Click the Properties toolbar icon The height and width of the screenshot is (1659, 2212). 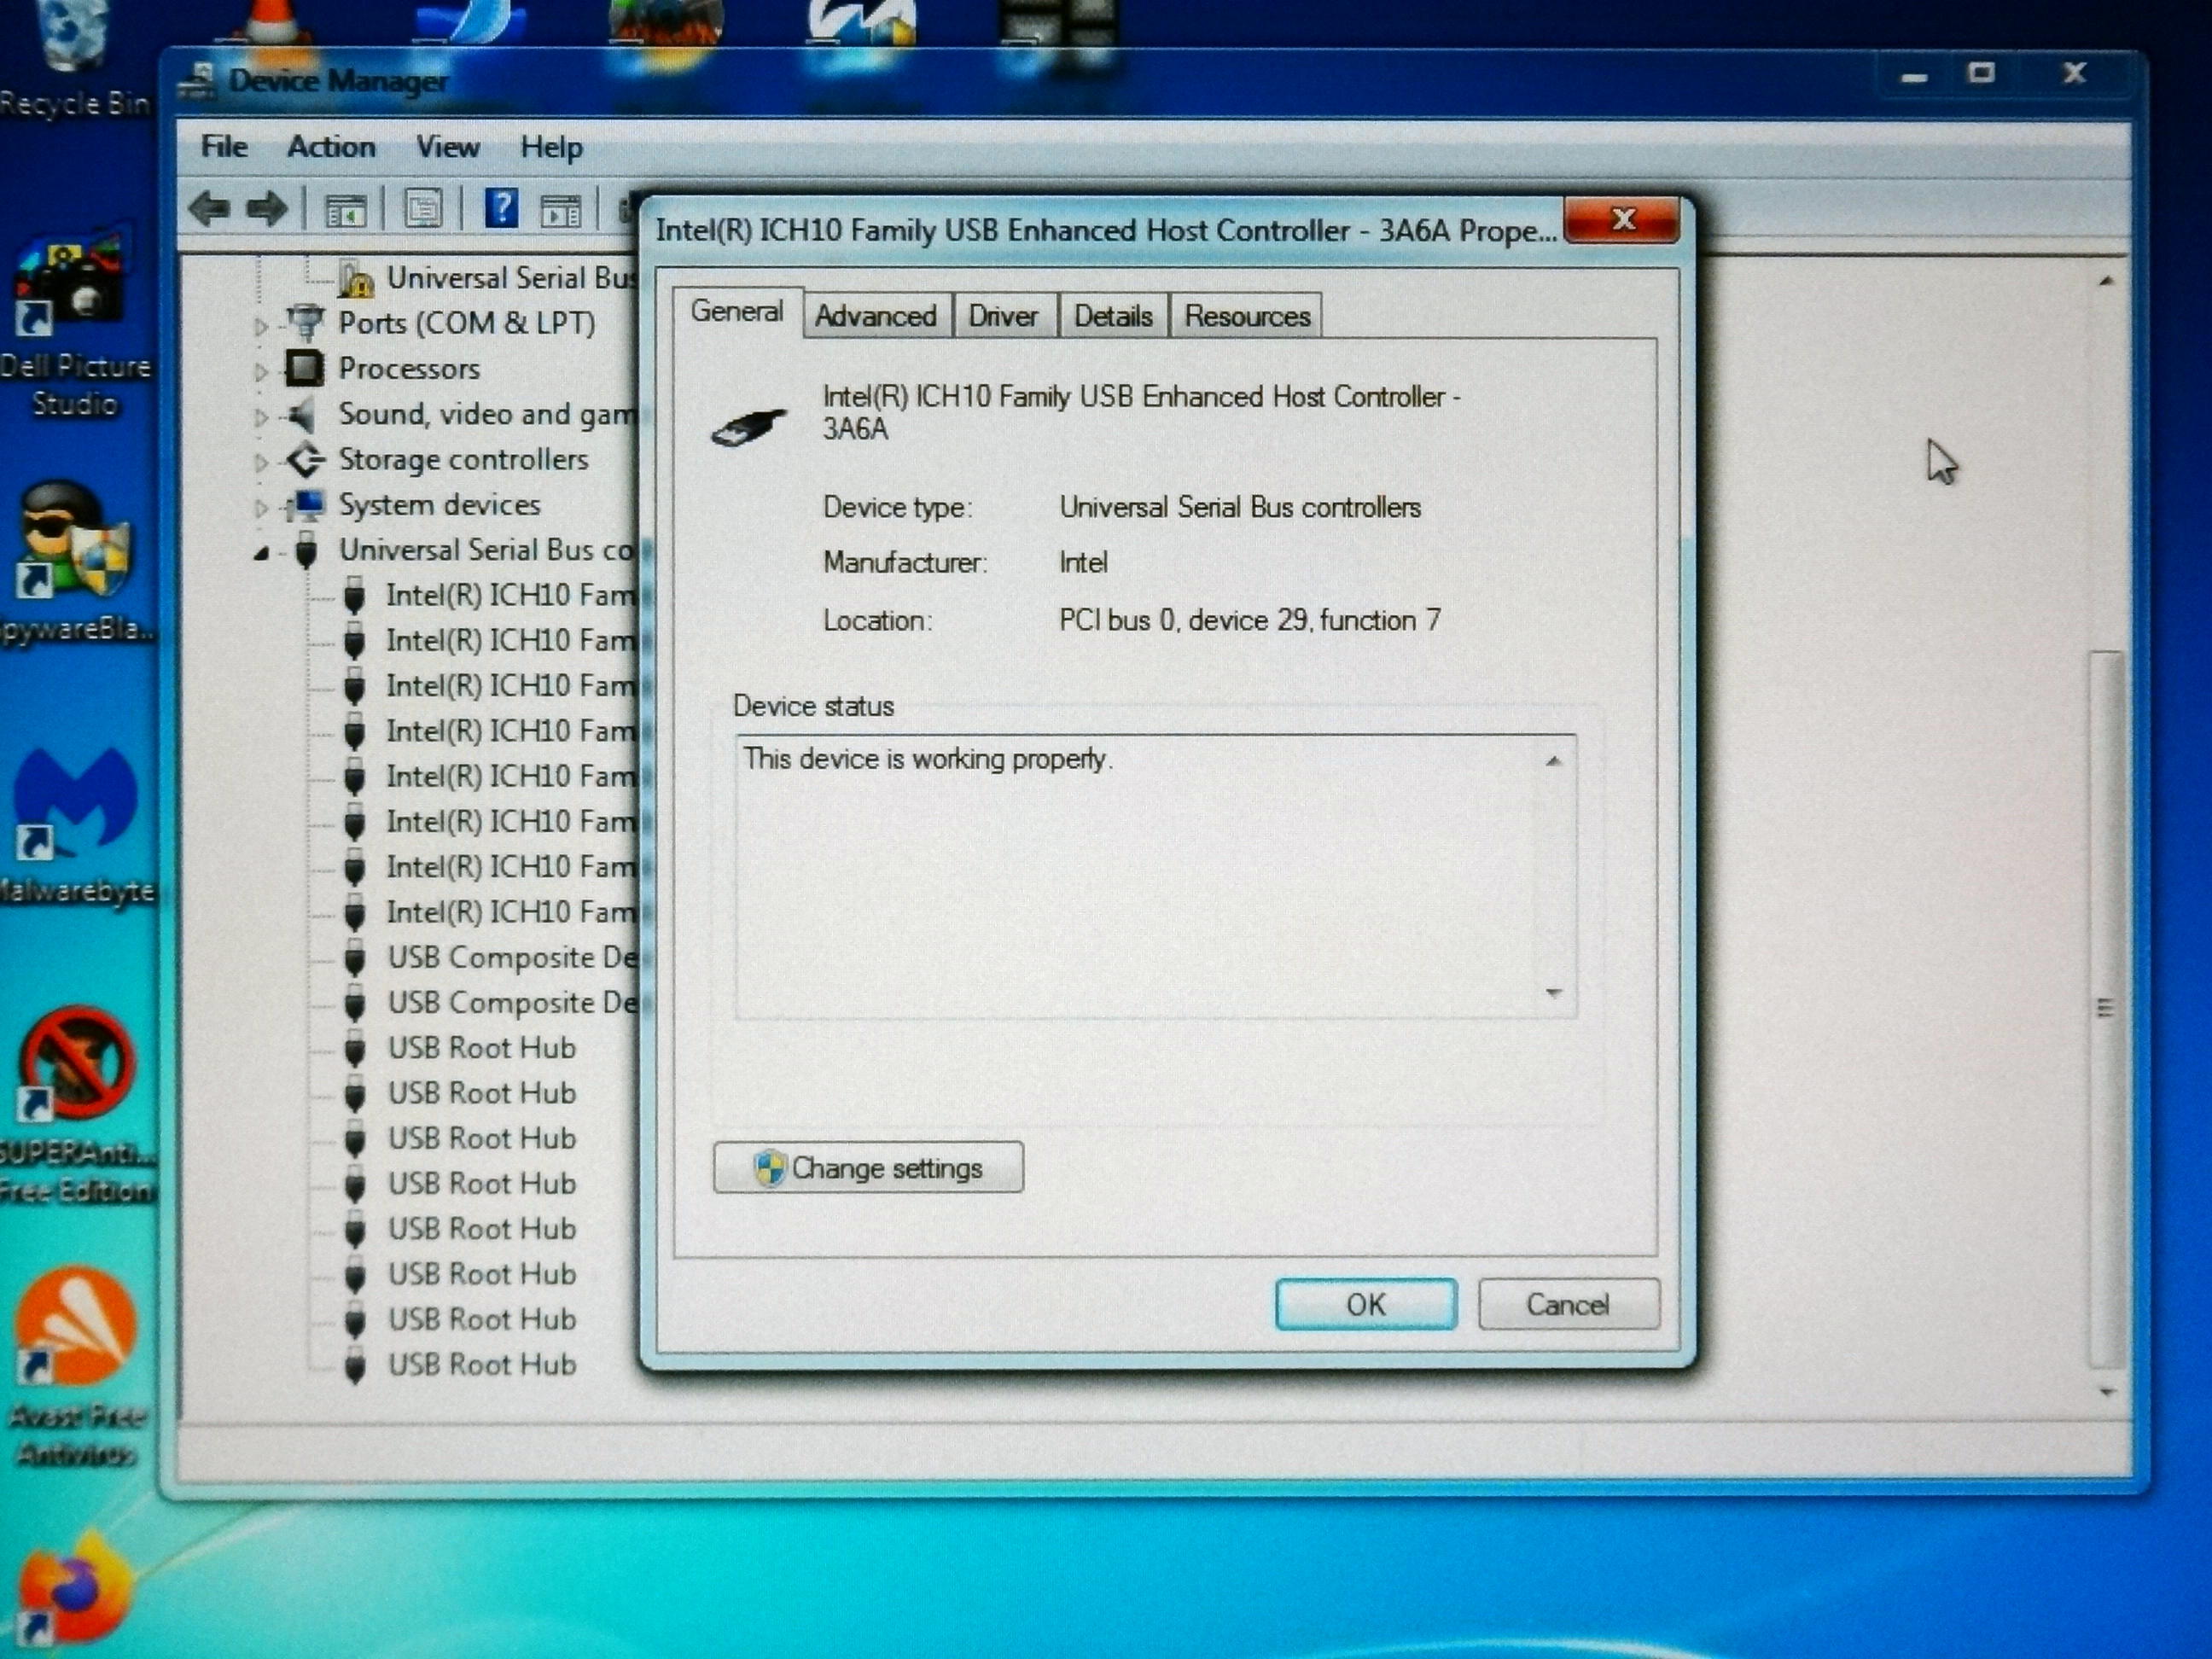[x=423, y=209]
